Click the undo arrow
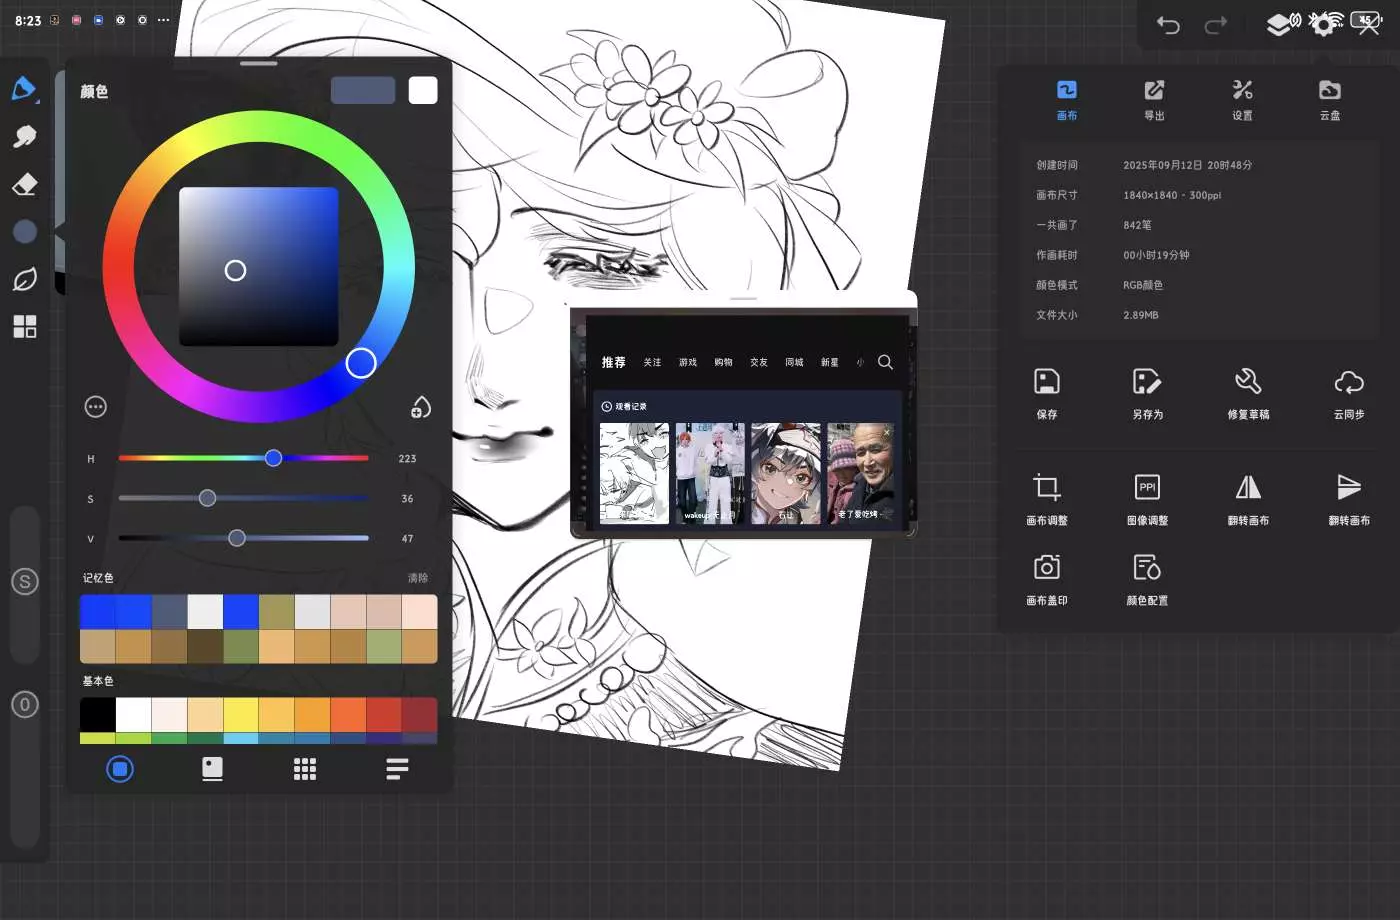The image size is (1400, 920). click(x=1168, y=25)
